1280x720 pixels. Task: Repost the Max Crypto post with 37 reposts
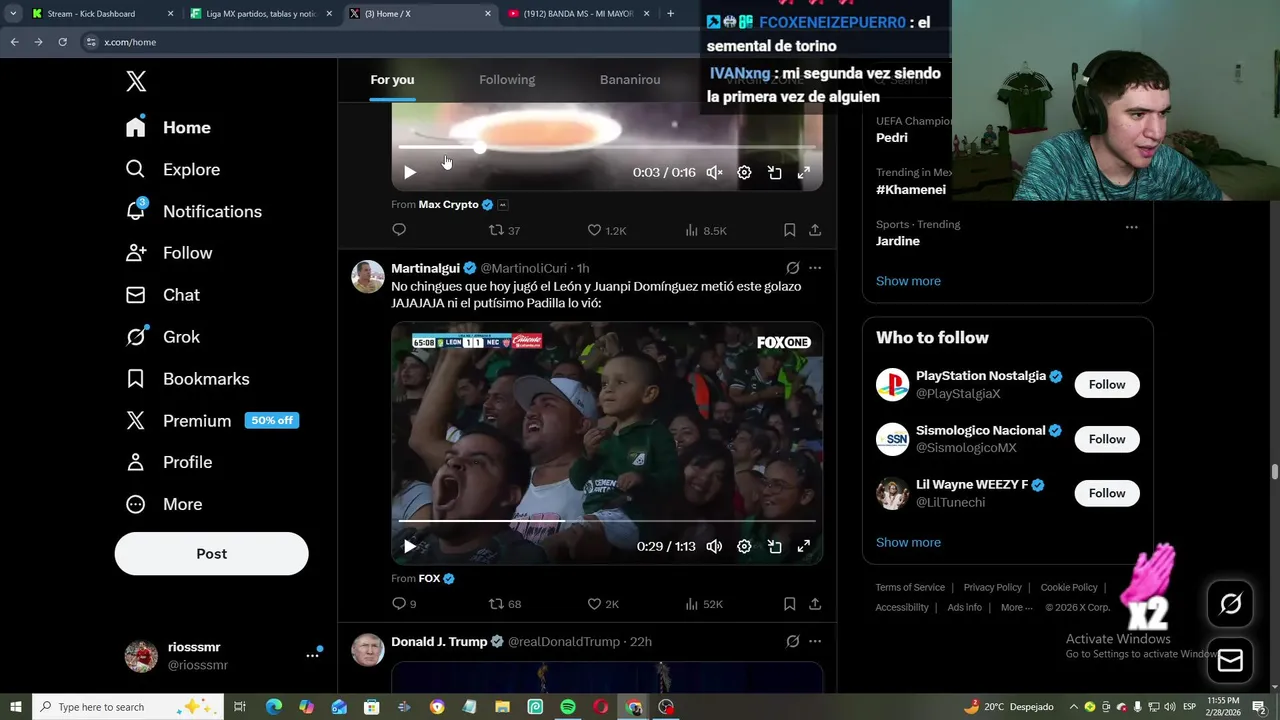tap(504, 230)
